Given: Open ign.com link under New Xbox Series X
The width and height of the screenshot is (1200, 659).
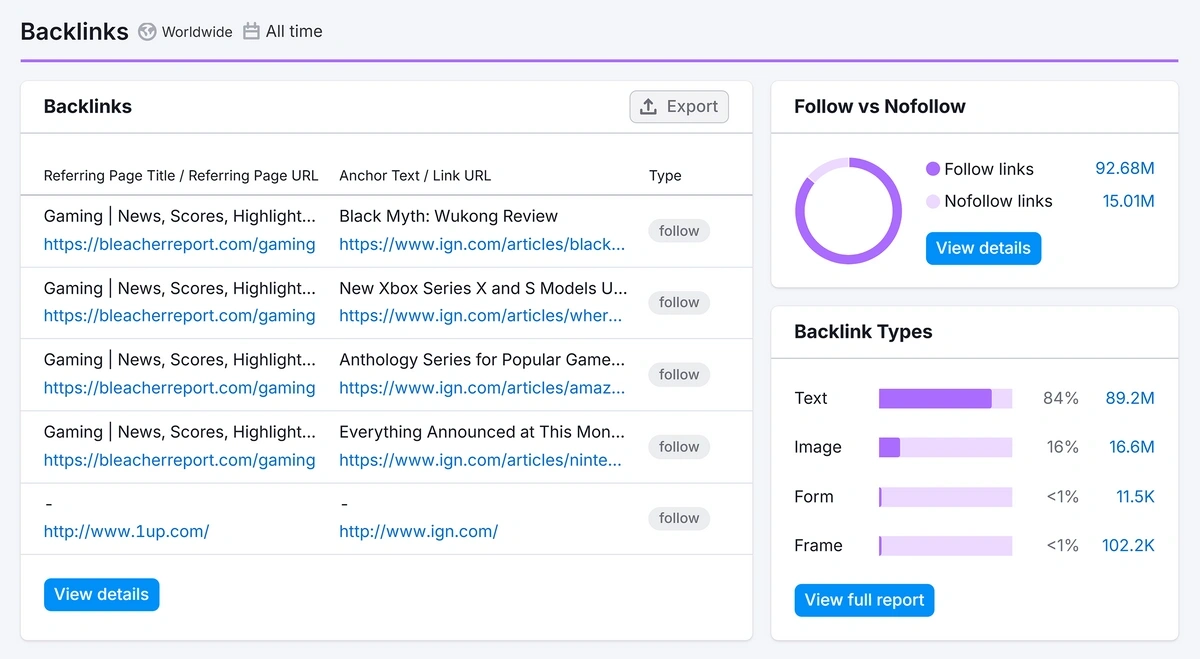Looking at the screenshot, I should pos(481,316).
